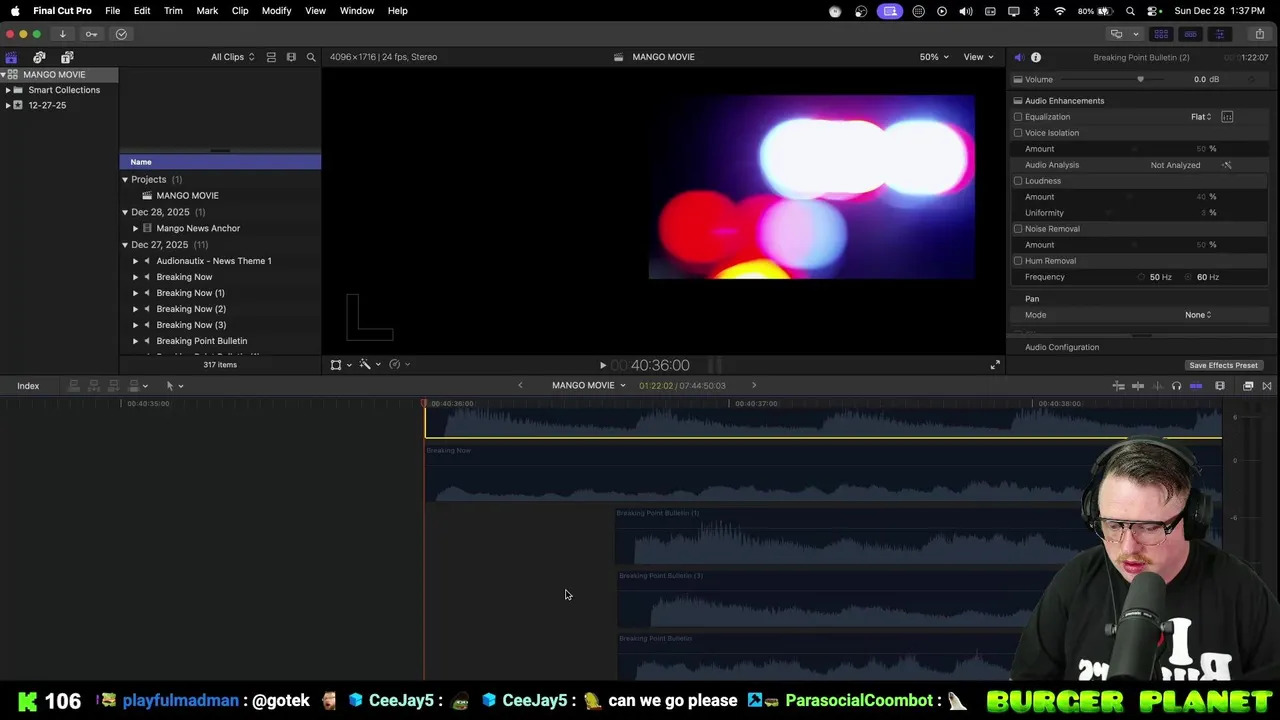Open the Audio inspector speaker tab
Screen dimensions: 1280x720
[x=1018, y=57]
